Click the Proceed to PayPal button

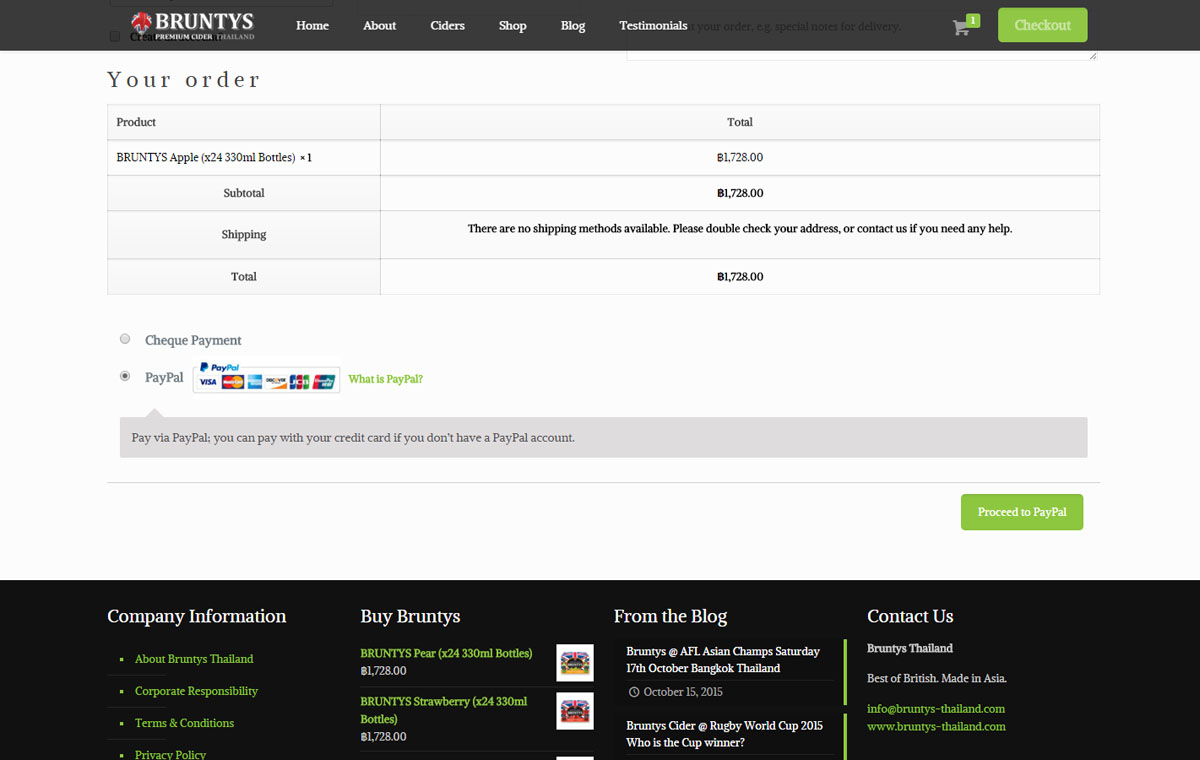point(1021,512)
